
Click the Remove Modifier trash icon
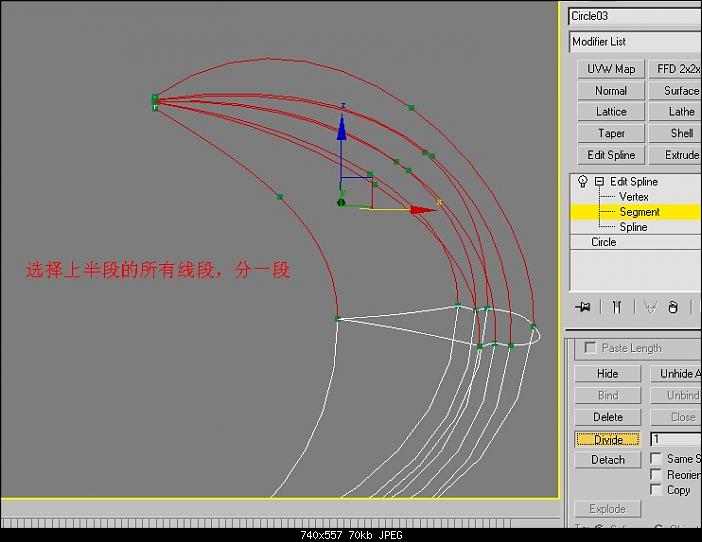[673, 307]
